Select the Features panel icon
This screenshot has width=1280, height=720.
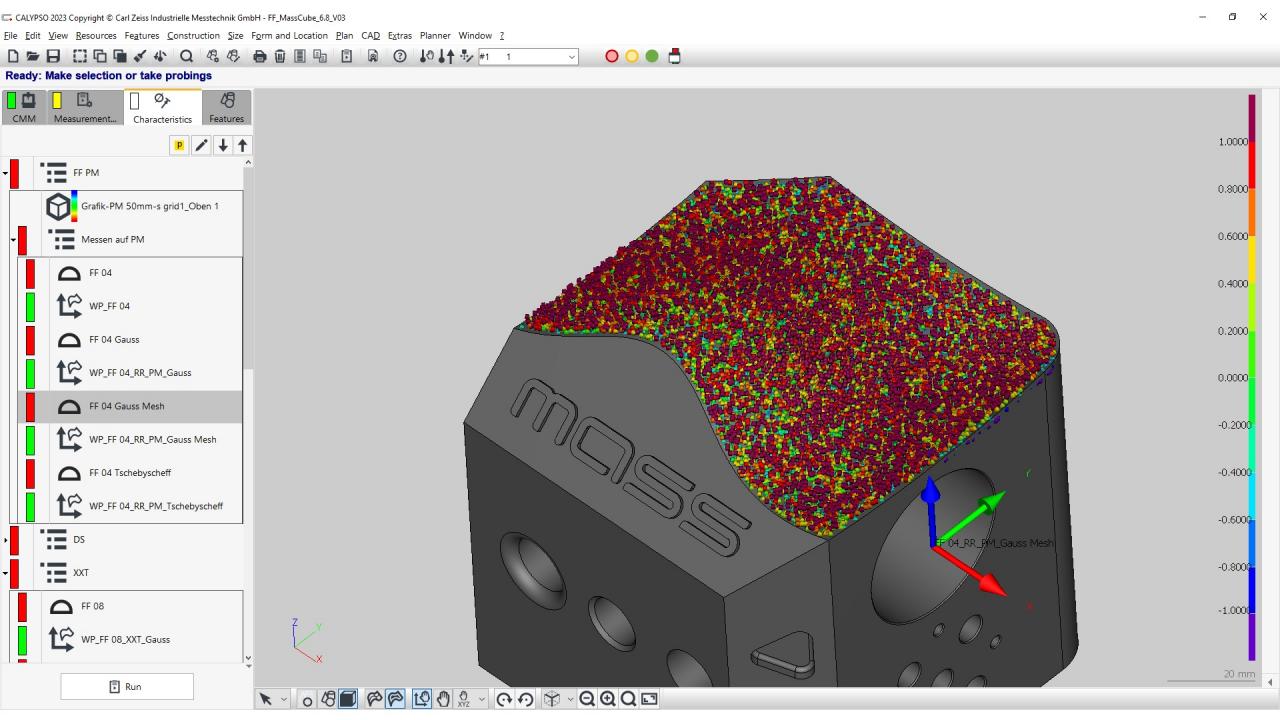(226, 100)
